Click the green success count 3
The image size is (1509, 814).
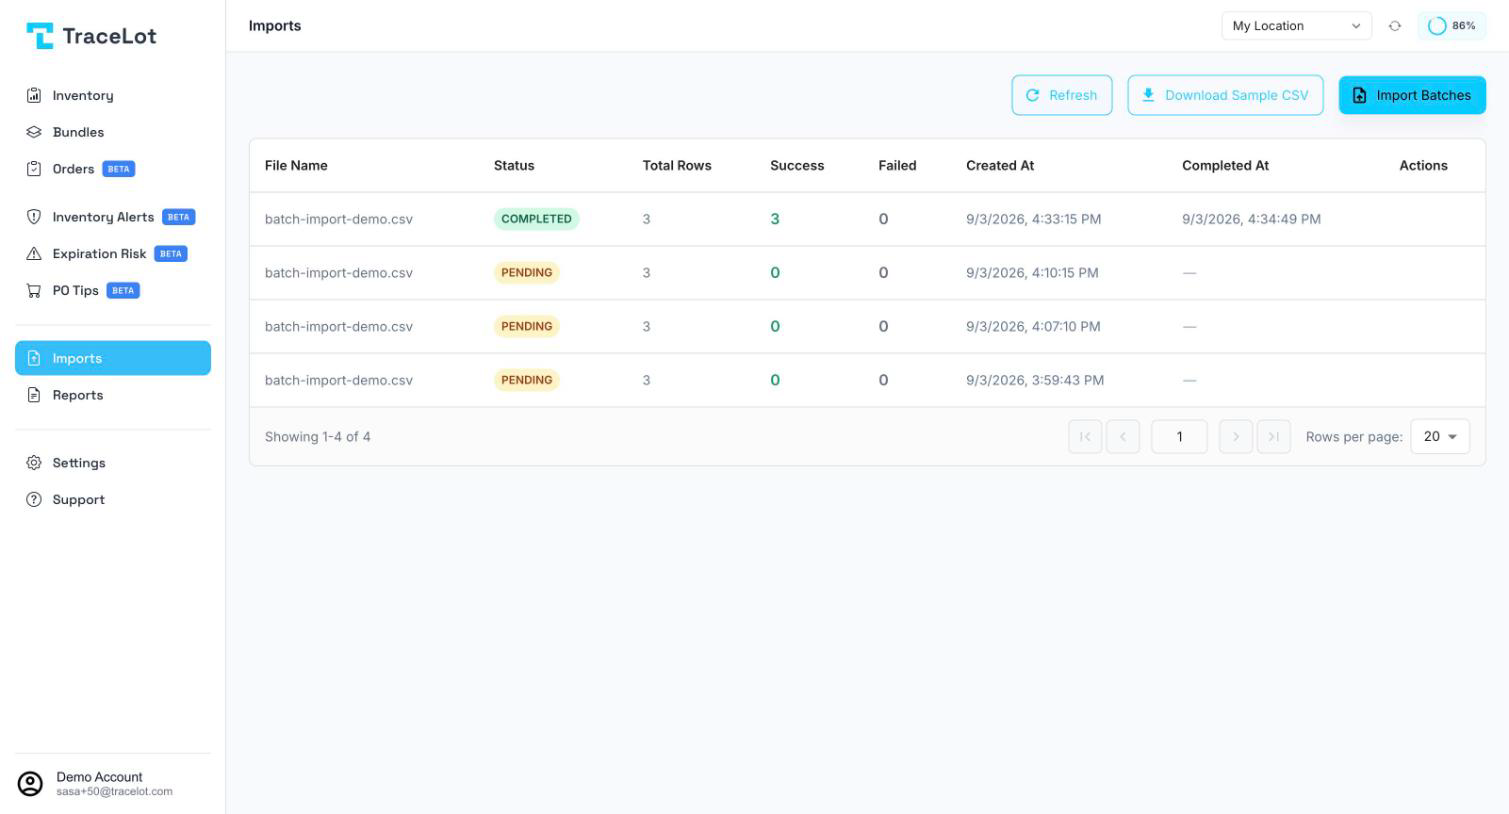[775, 219]
